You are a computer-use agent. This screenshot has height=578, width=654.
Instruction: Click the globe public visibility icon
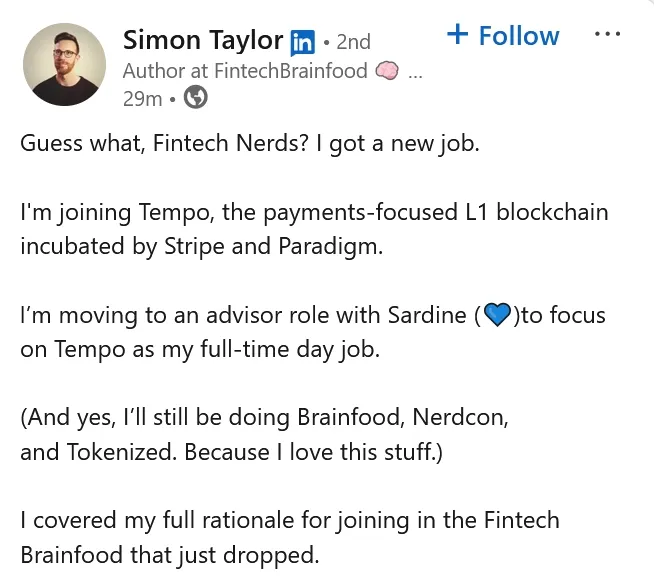pos(197,98)
